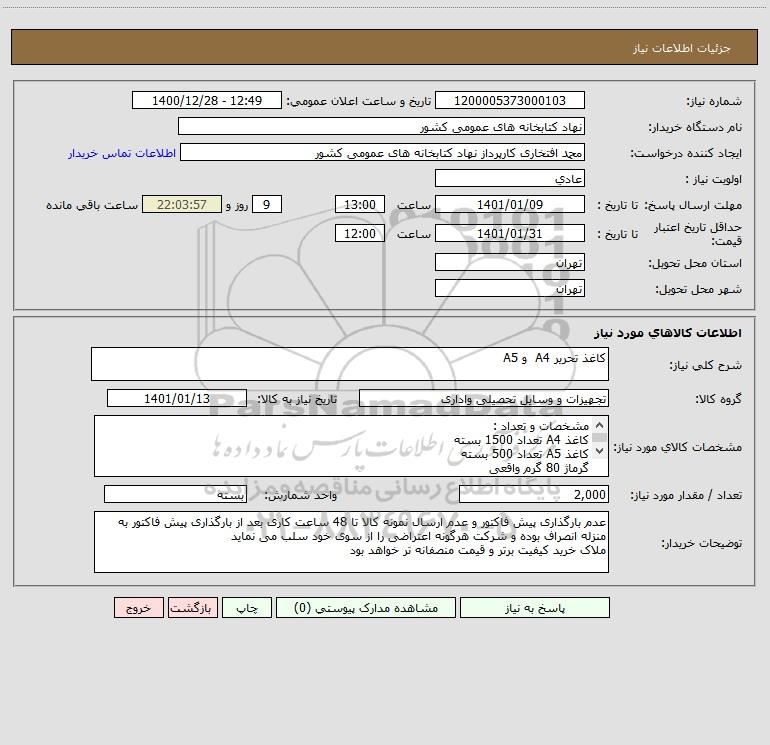
Task: Click the چاپ print button
Action: point(247,608)
